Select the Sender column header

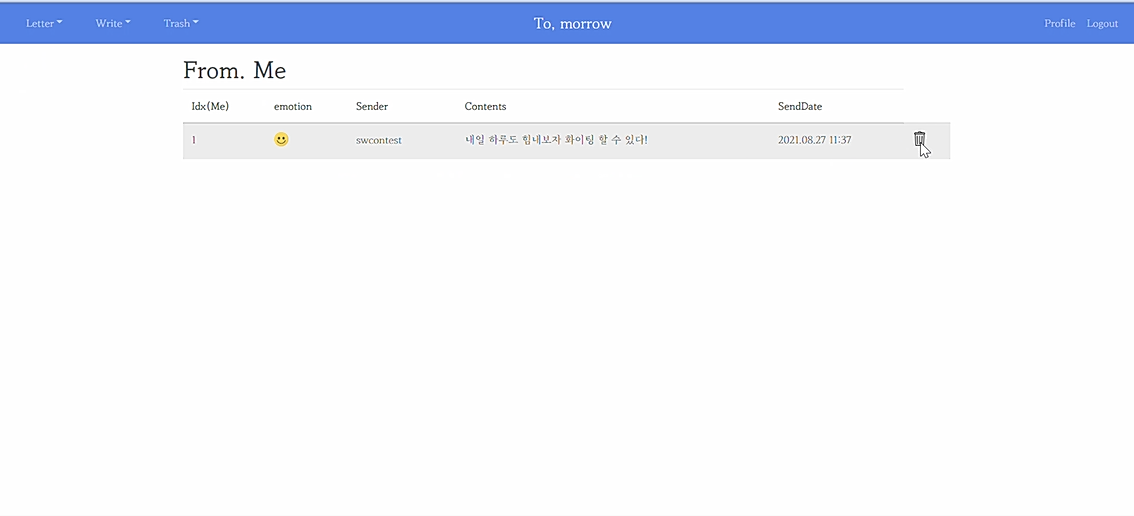point(372,106)
